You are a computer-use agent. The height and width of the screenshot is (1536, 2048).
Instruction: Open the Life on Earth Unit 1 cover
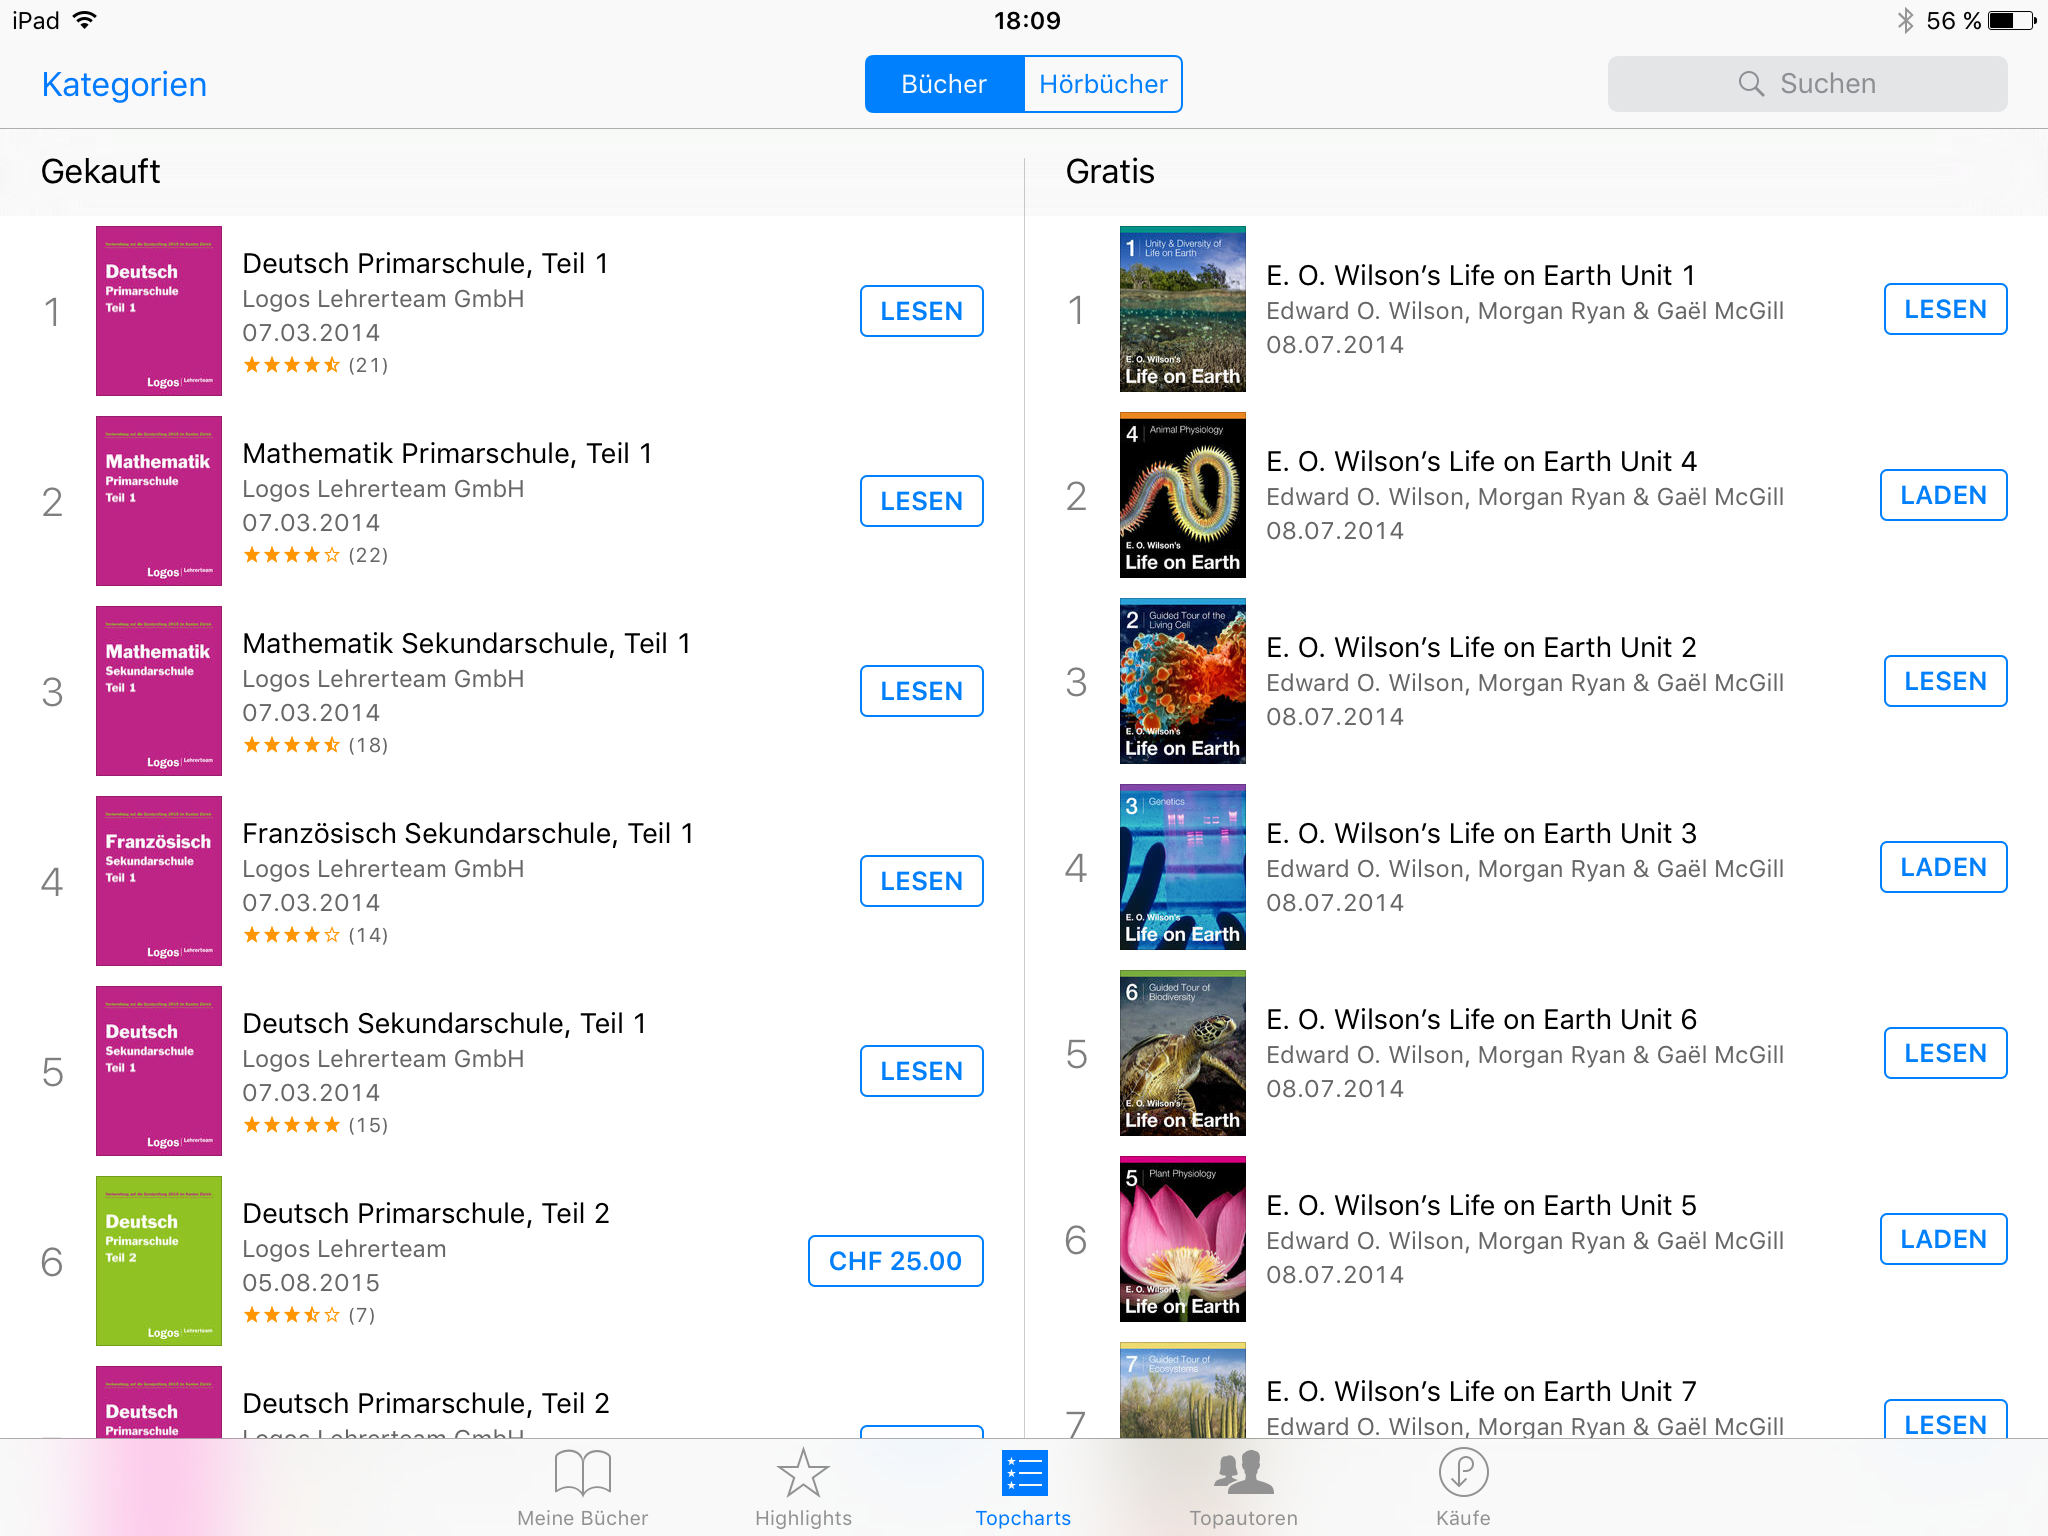(x=1183, y=309)
